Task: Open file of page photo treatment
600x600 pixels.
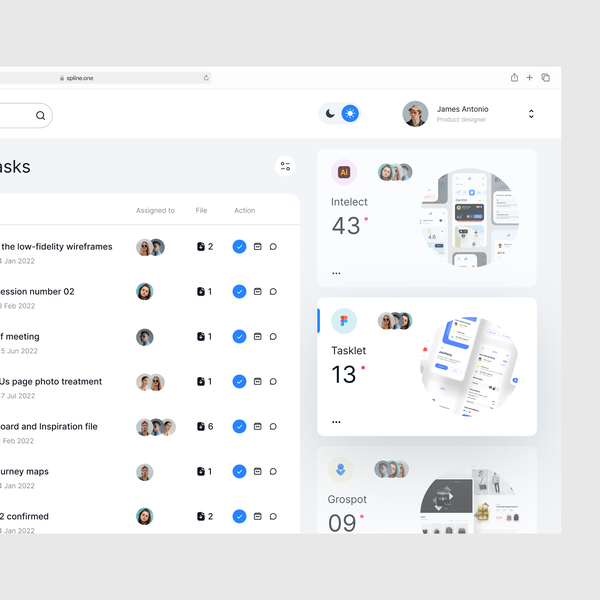Action: coord(204,382)
